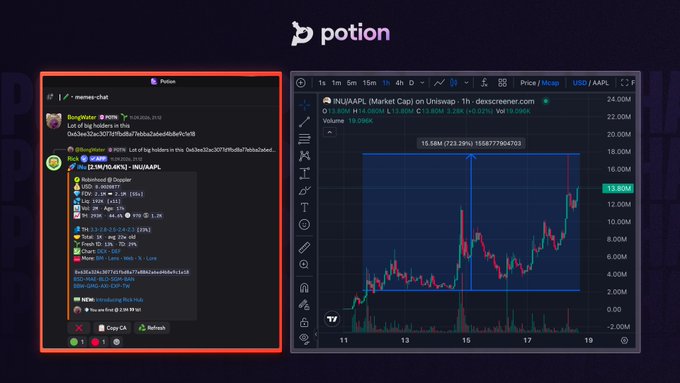Select the 5m timeframe
The image size is (680, 383).
click(x=352, y=83)
